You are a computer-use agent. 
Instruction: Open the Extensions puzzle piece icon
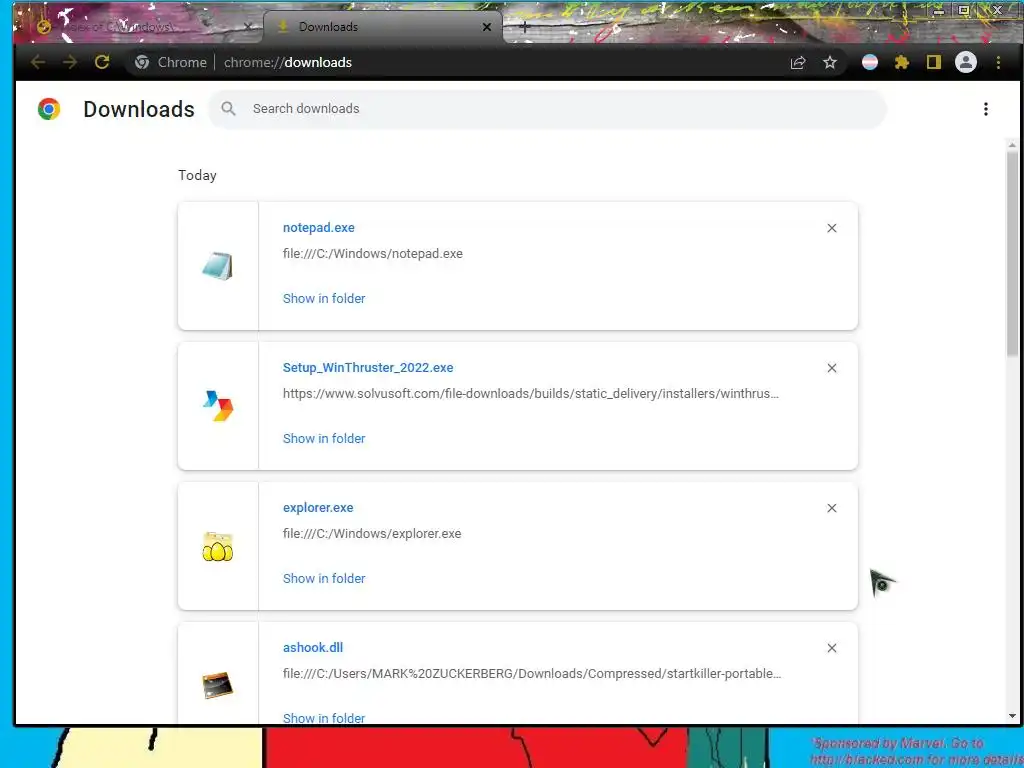click(902, 63)
